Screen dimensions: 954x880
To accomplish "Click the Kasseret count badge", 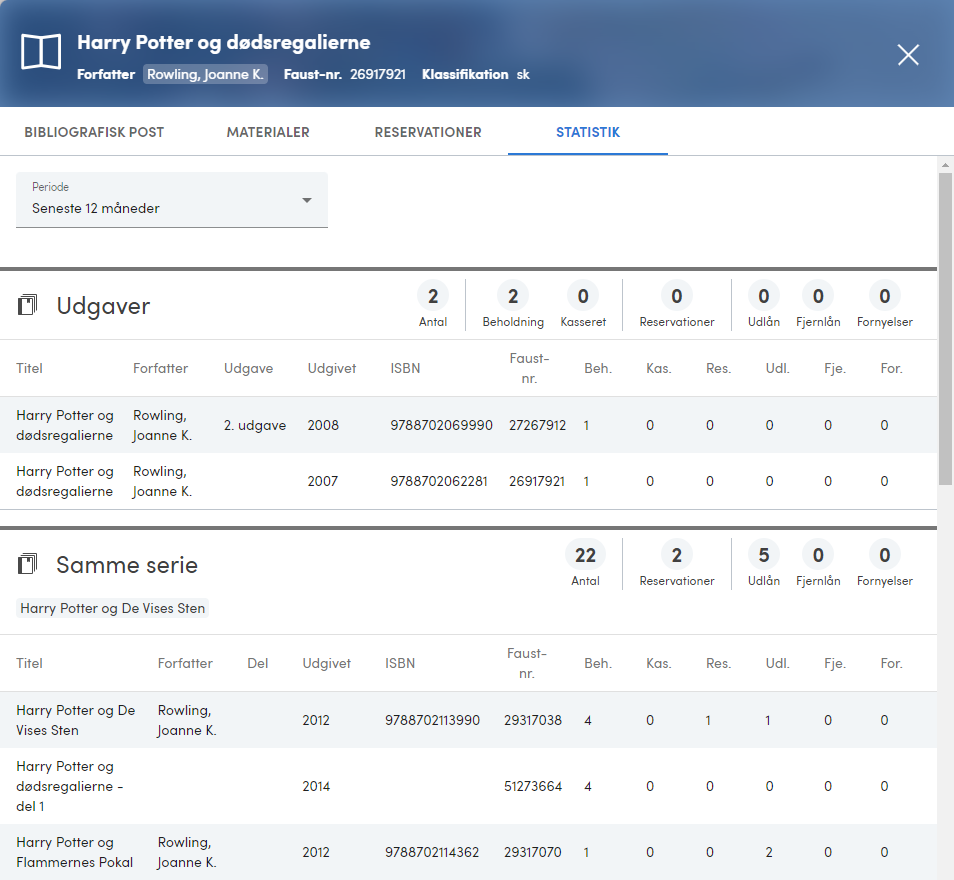I will (x=583, y=296).
